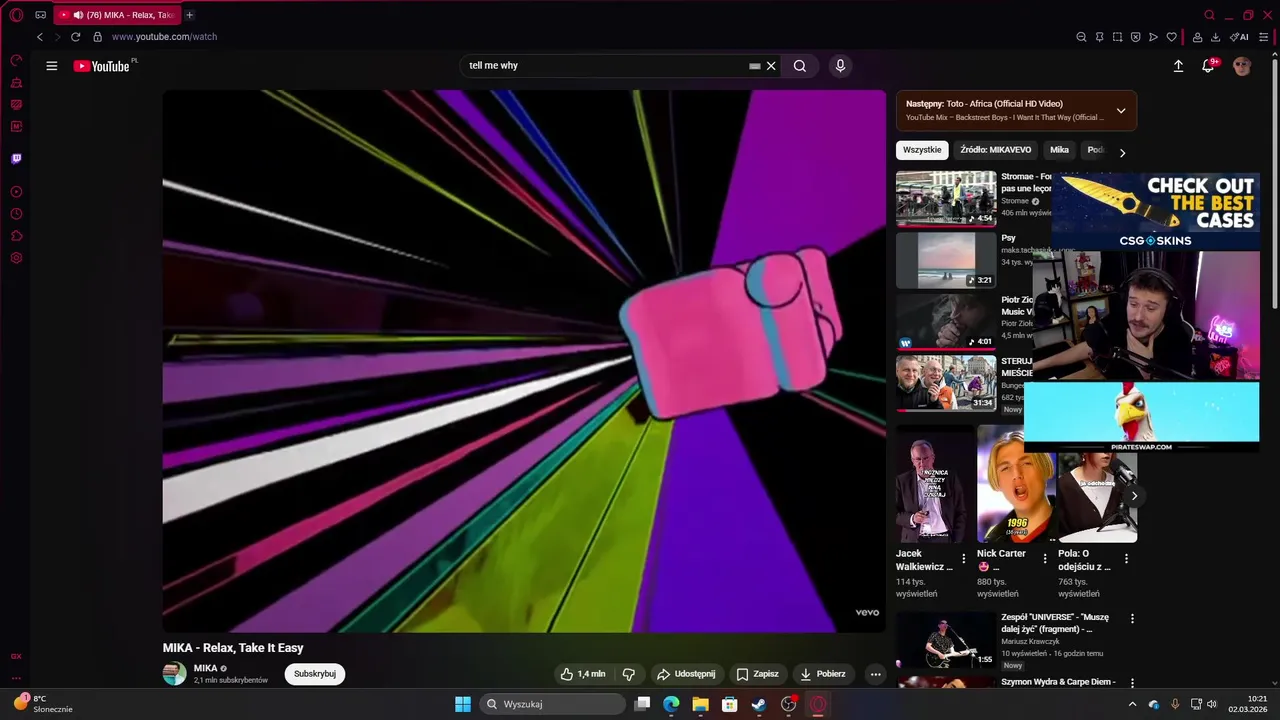
Task: Open Microsoft Edge from the taskbar
Action: (671, 704)
